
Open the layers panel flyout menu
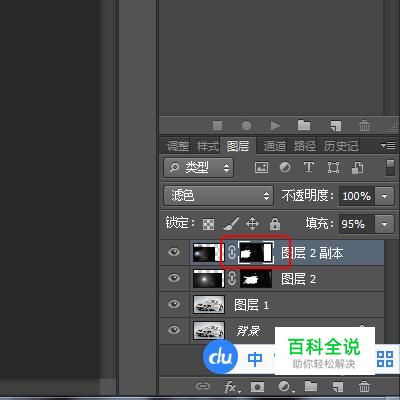(388, 146)
